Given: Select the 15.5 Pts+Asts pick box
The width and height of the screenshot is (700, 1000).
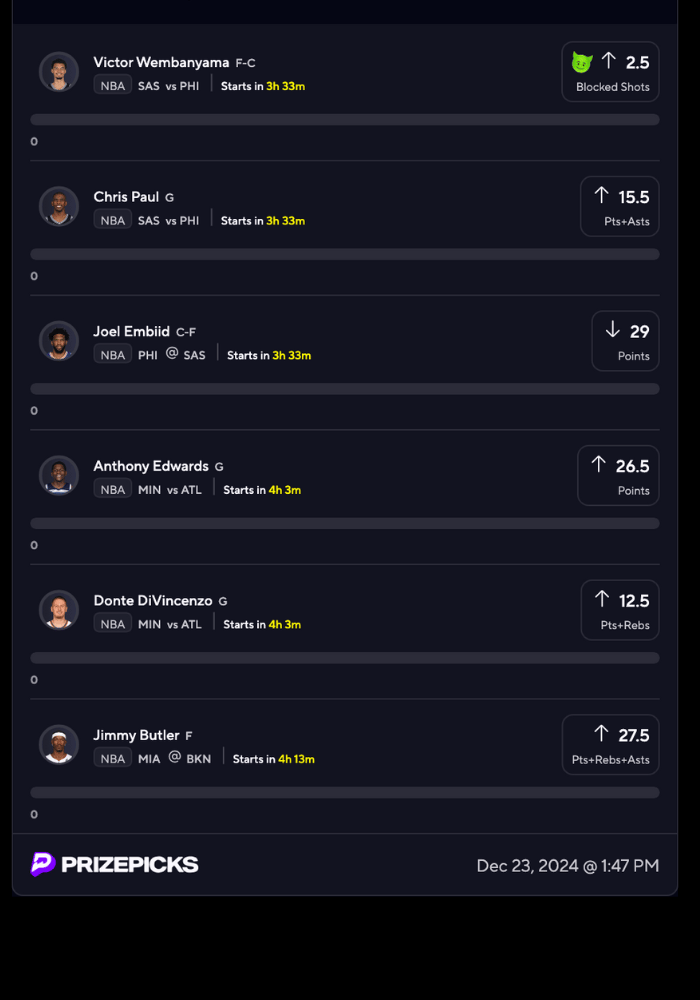Looking at the screenshot, I should pyautogui.click(x=620, y=206).
